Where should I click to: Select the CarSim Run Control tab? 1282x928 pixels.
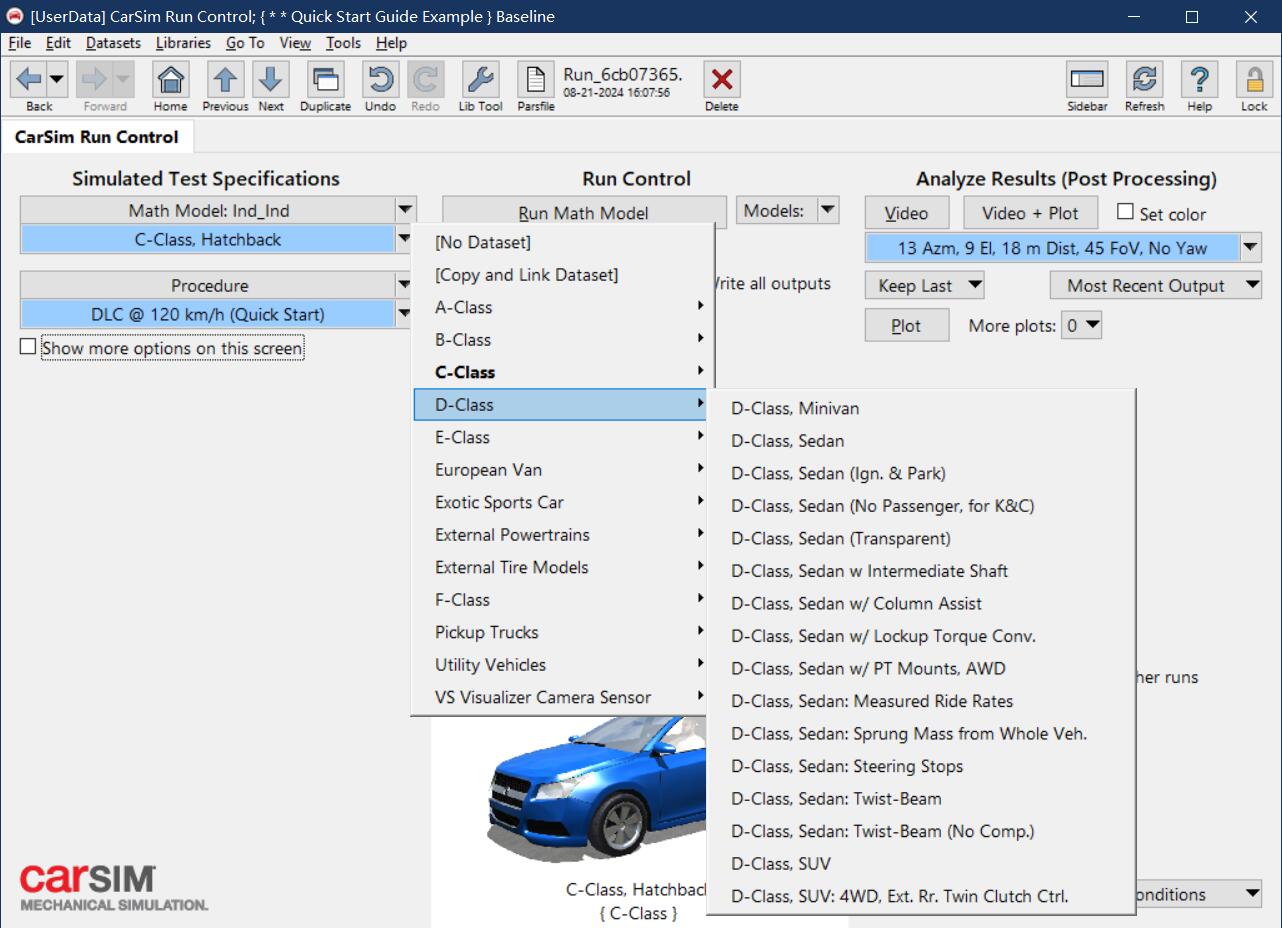(97, 137)
